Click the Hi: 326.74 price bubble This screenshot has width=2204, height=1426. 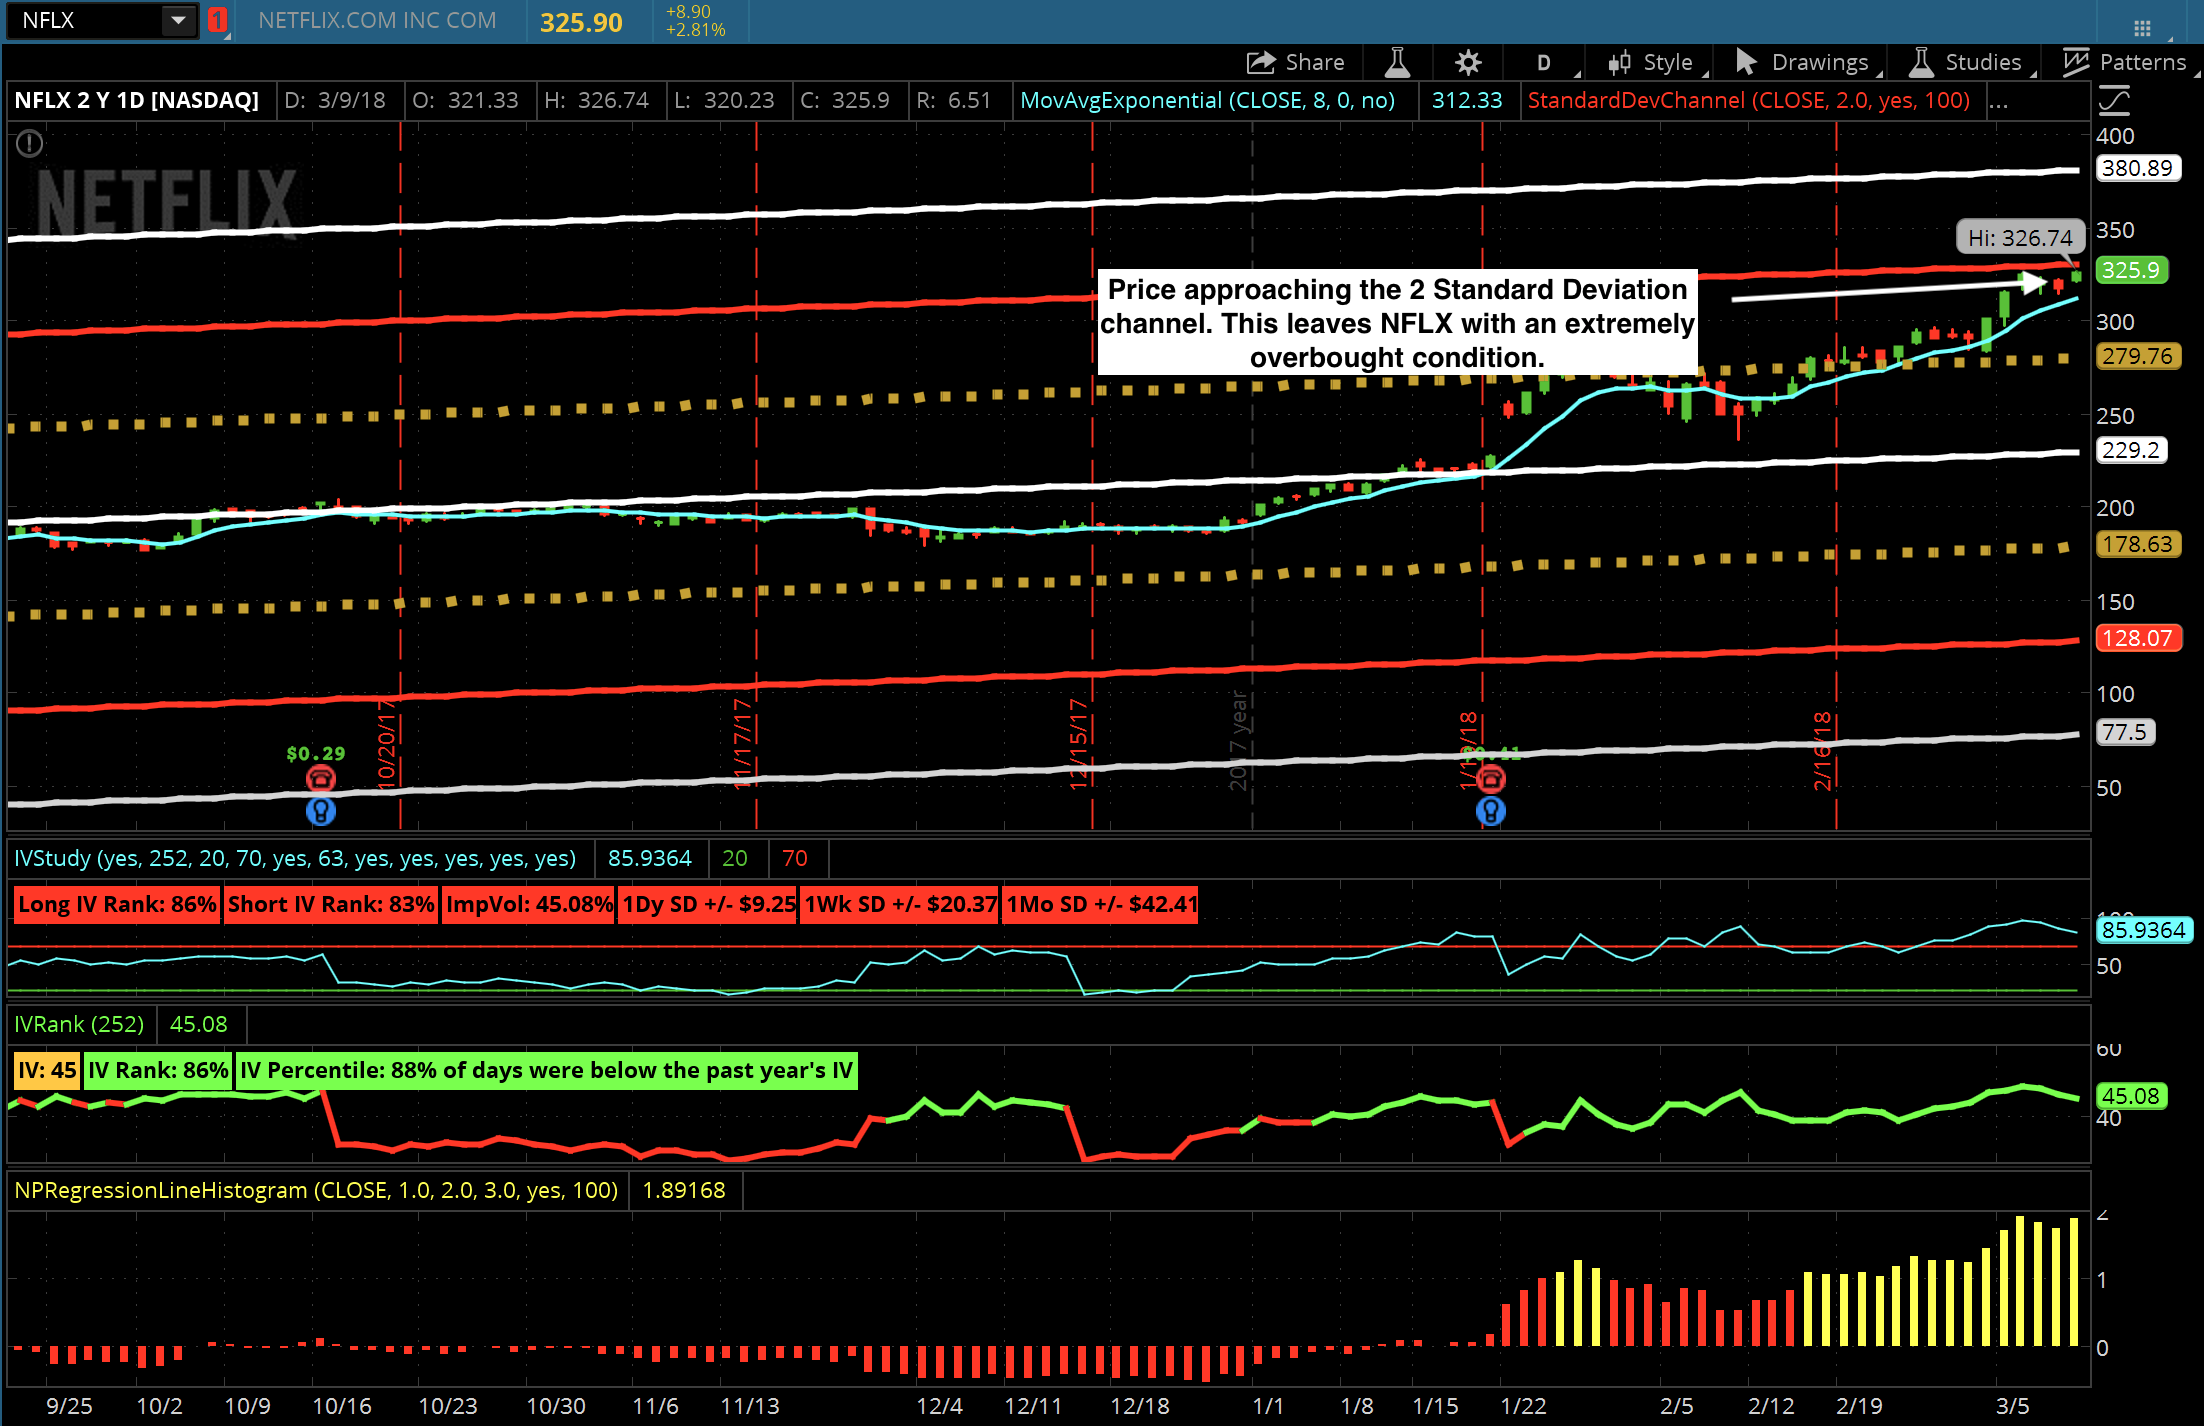(x=2020, y=237)
